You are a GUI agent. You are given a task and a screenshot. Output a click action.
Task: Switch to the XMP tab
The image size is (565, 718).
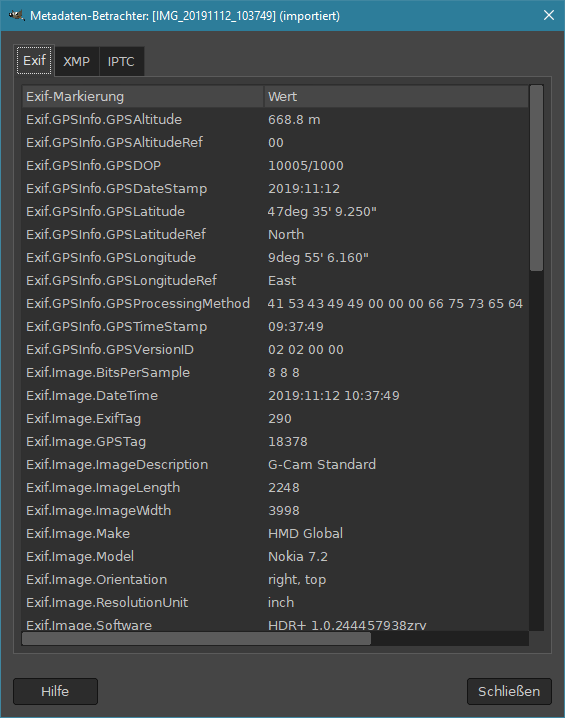[x=76, y=61]
